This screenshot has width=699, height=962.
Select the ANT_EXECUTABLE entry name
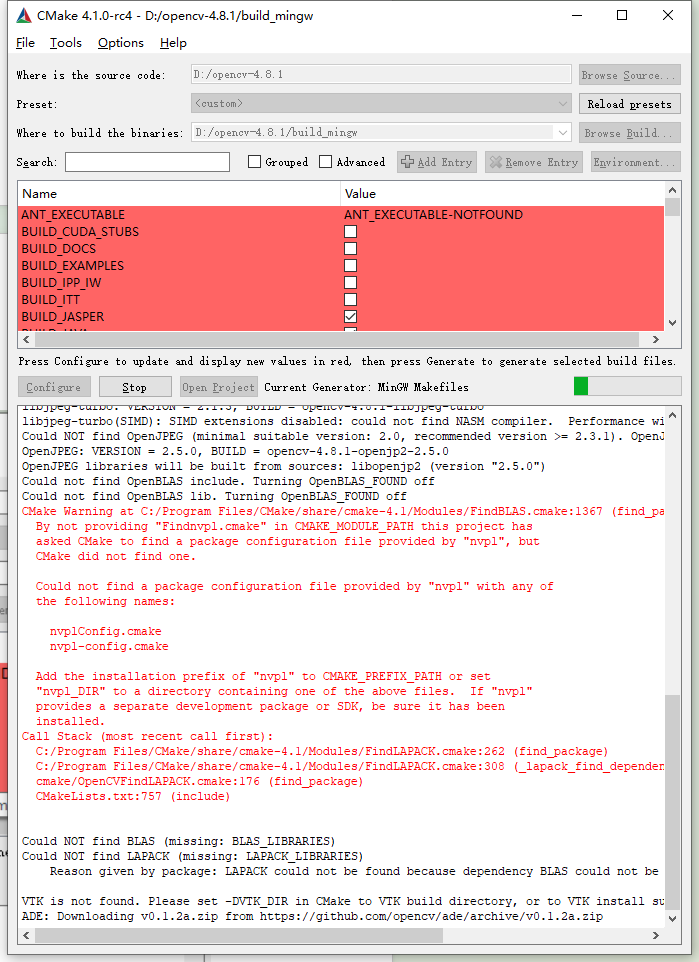point(73,215)
